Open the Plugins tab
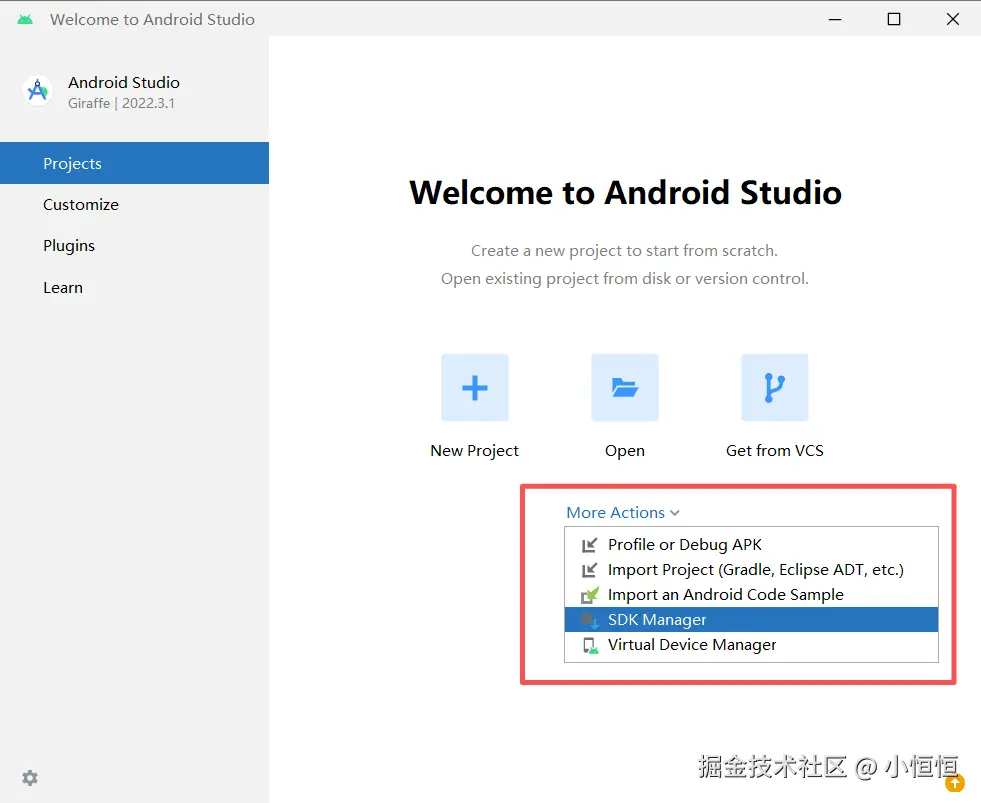The width and height of the screenshot is (981, 803). (135, 246)
